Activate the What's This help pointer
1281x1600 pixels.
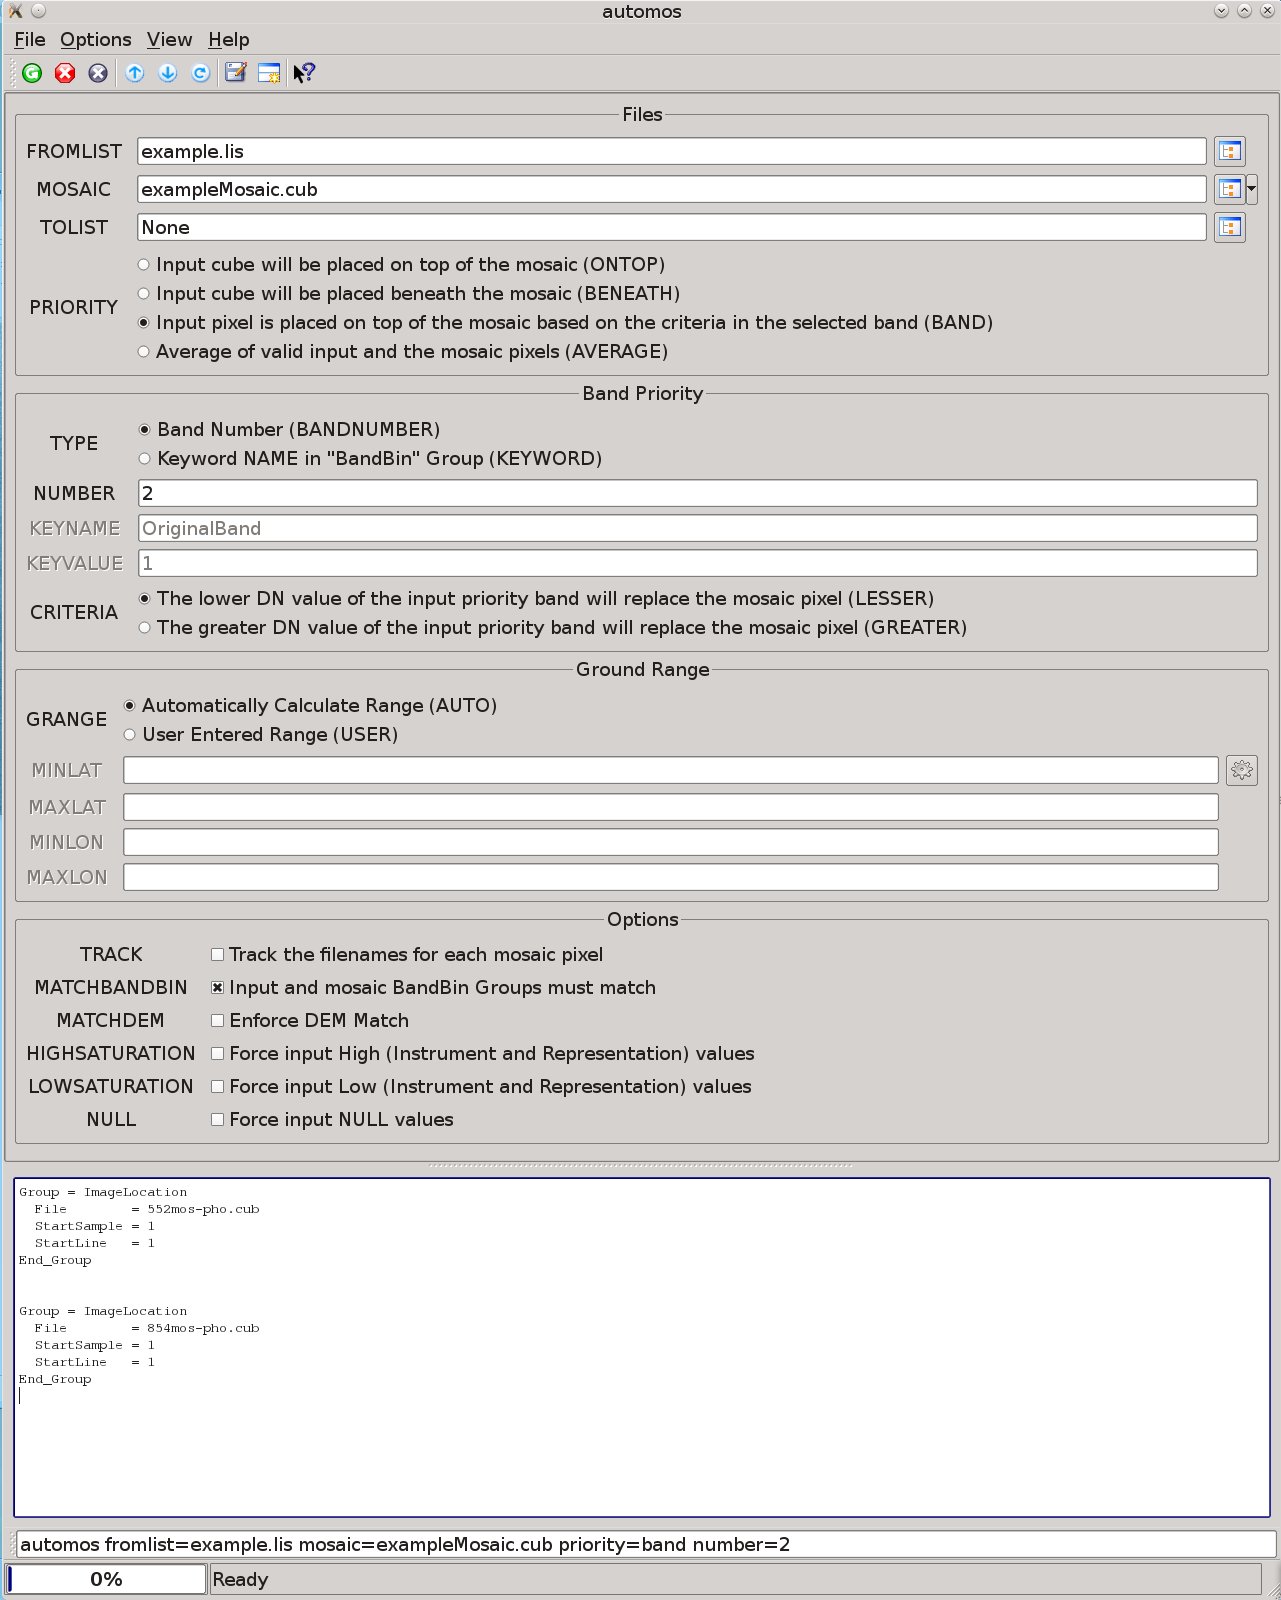[304, 73]
